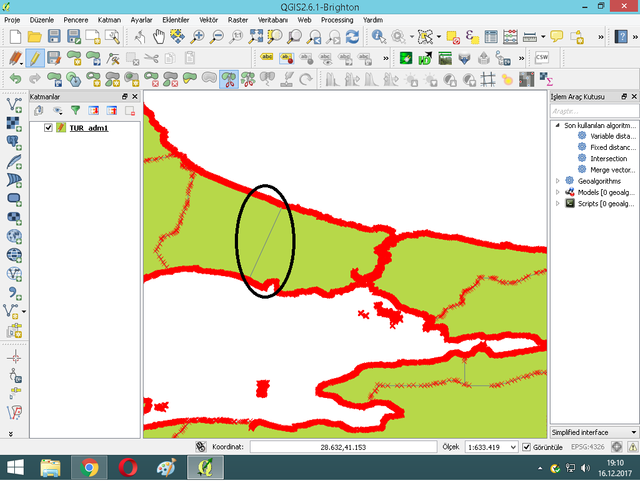Screen dimensions: 640x486
Task: Click the Save Layer Edits icon
Action: coord(54,58)
